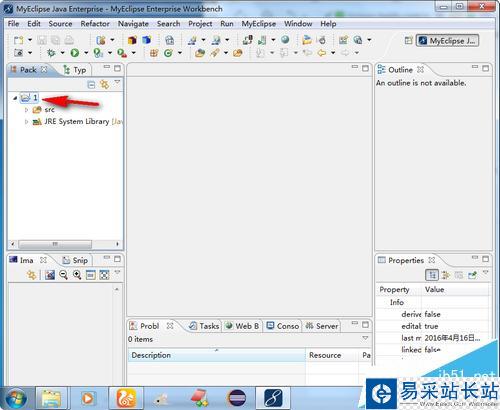Toggle Show Advanced Properties in Properties view
The height and width of the screenshot is (410, 500).
(x=446, y=275)
